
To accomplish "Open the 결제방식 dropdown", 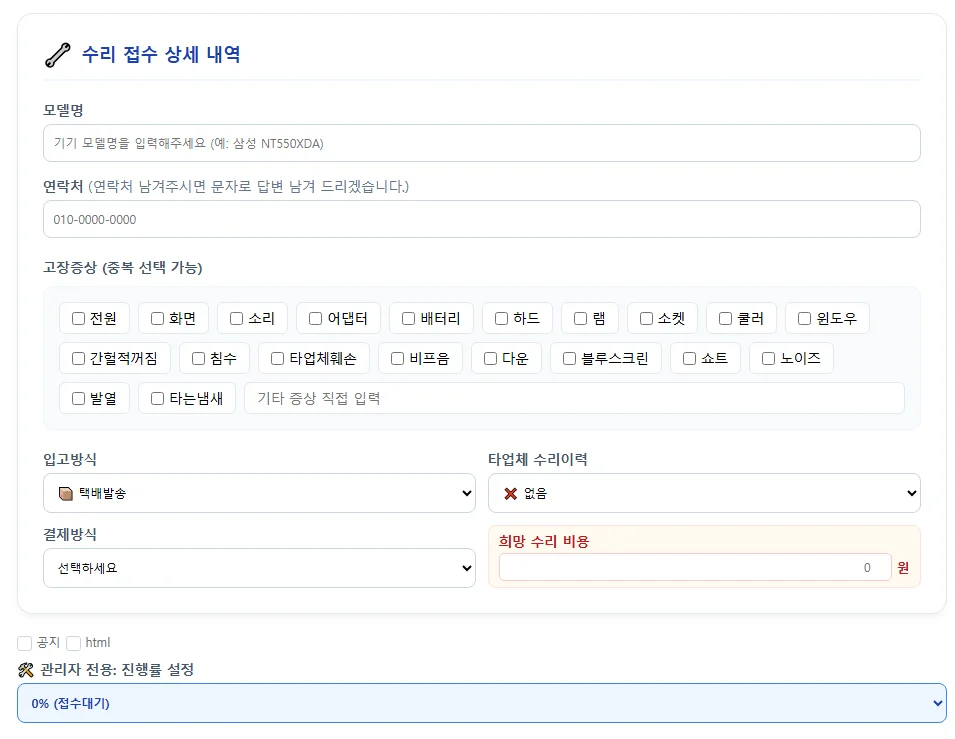I will (x=259, y=568).
